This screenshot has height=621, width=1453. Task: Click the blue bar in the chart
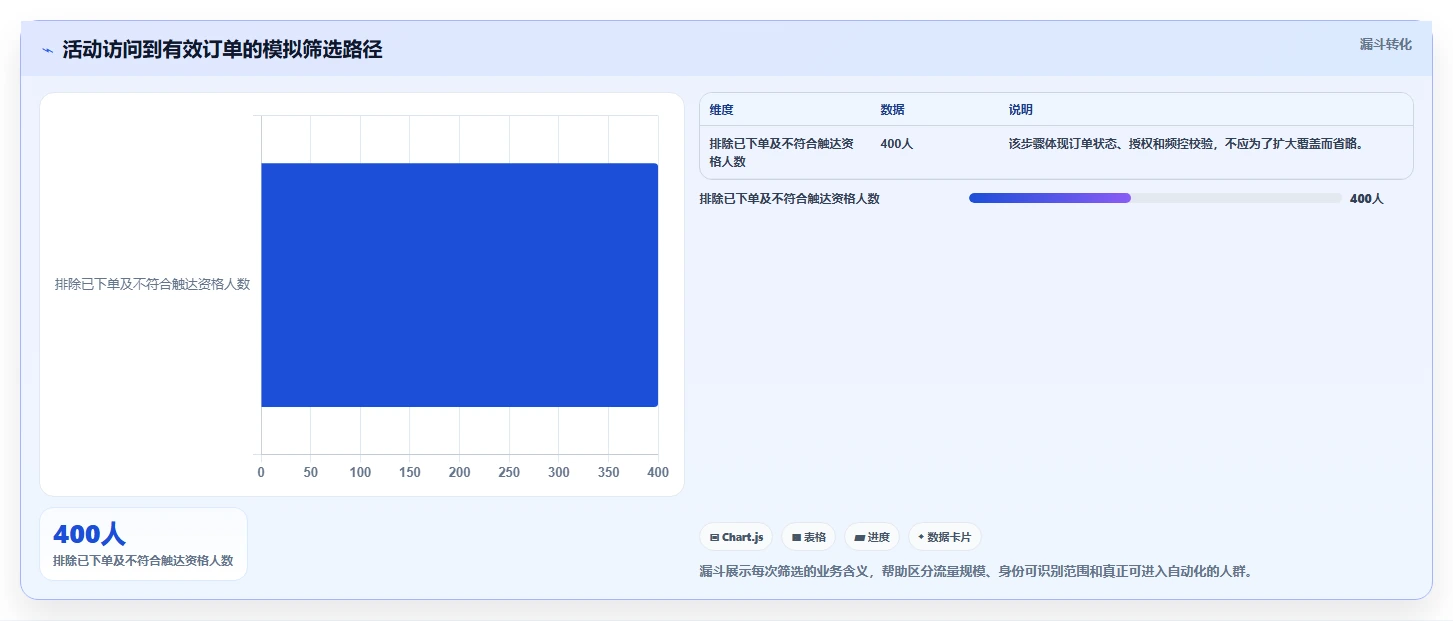[x=459, y=285]
